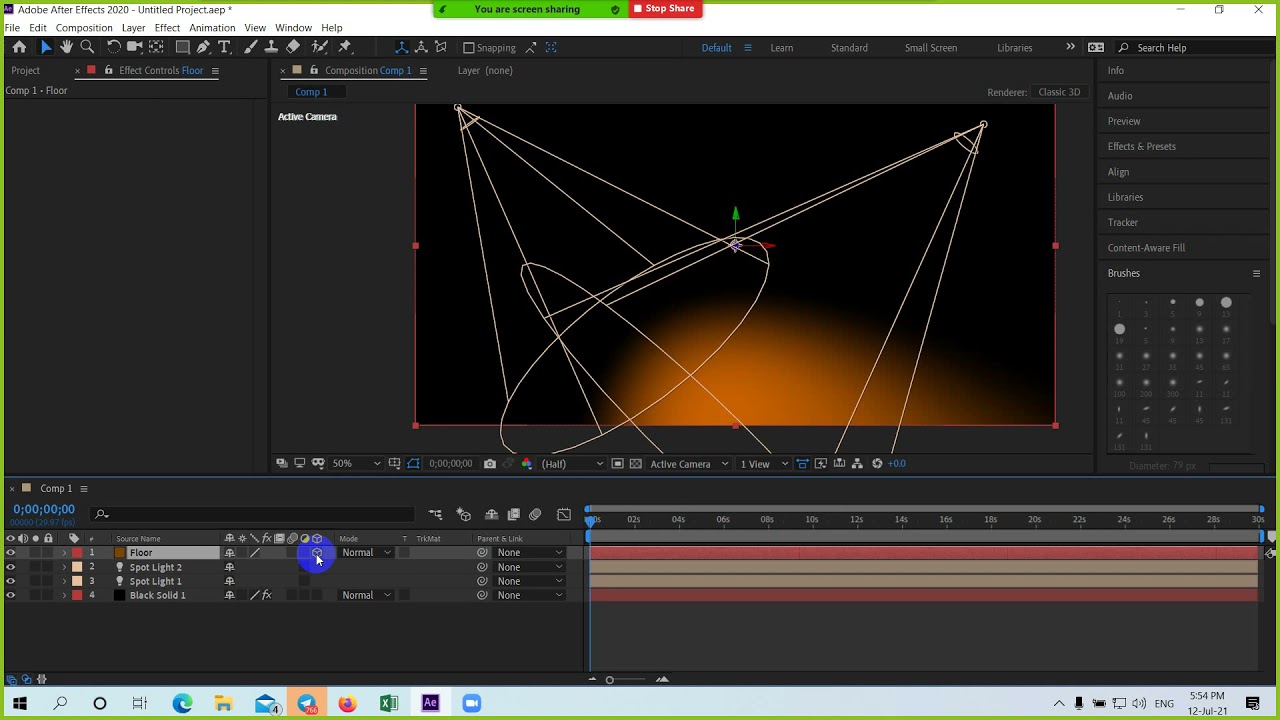
Task: Expand the Effects & Presets panel
Action: [x=1141, y=146]
